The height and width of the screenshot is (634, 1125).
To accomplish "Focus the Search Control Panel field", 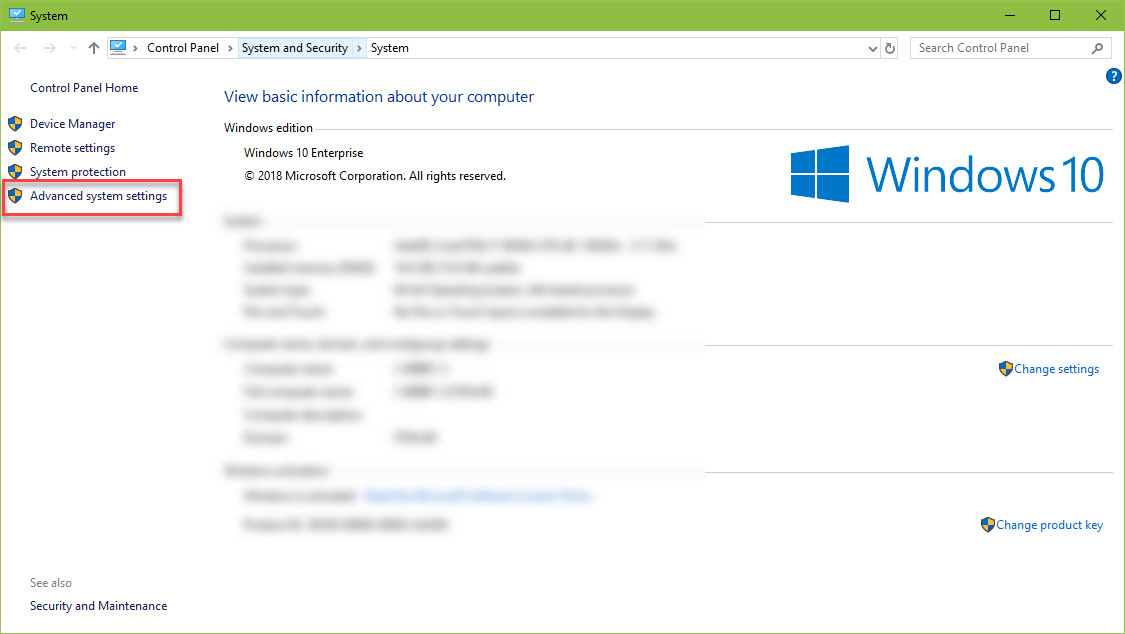I will [x=1000, y=48].
